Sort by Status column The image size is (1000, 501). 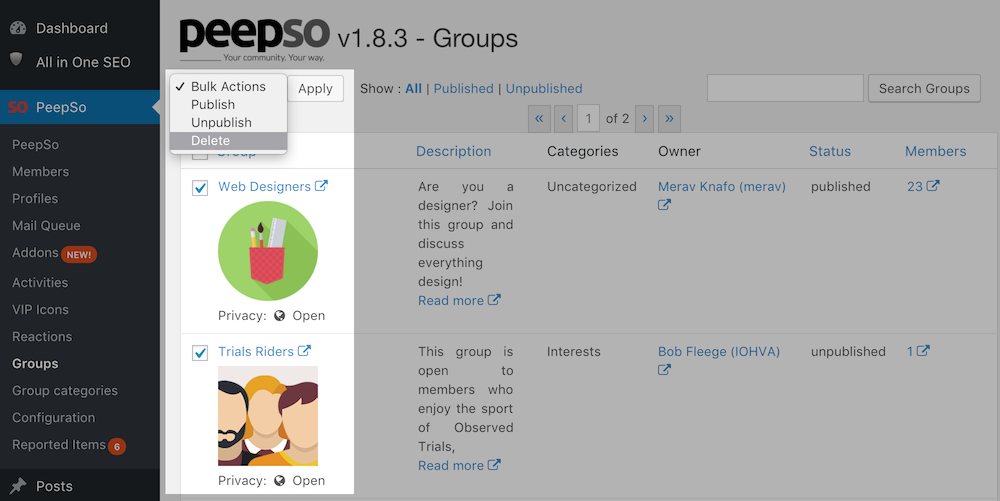pyautogui.click(x=830, y=151)
